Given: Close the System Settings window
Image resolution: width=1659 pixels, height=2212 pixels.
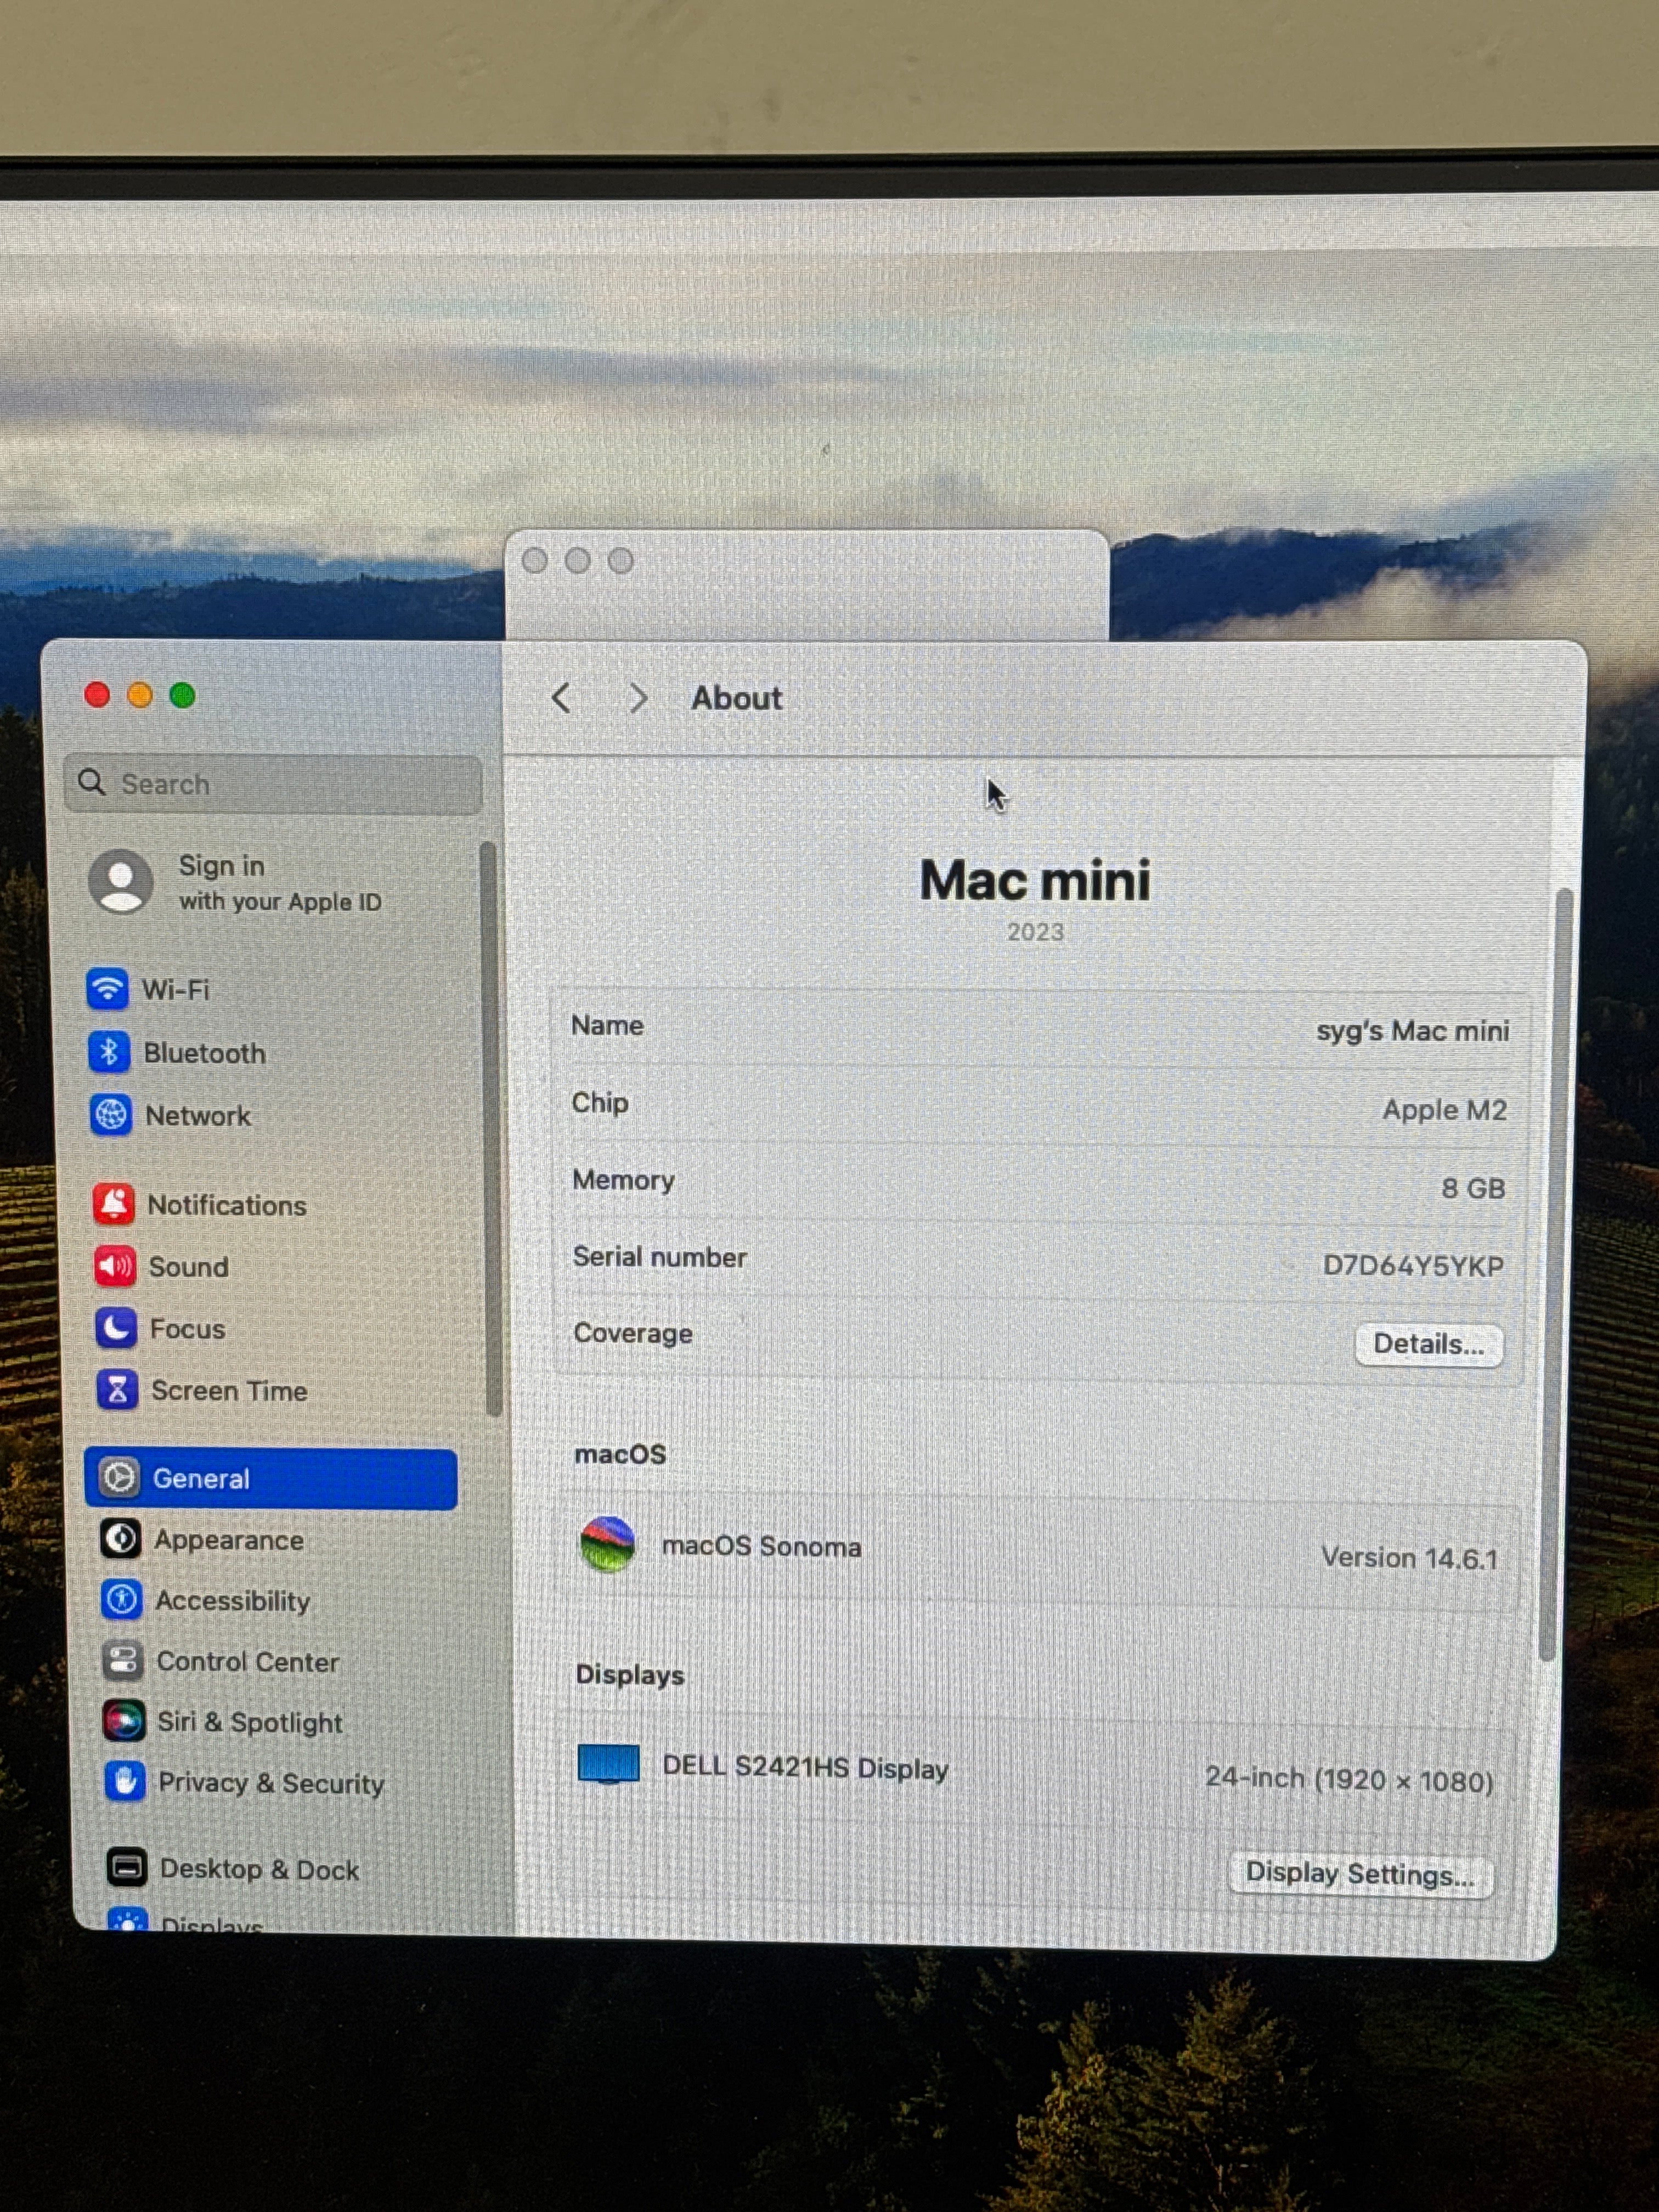Looking at the screenshot, I should click(97, 695).
